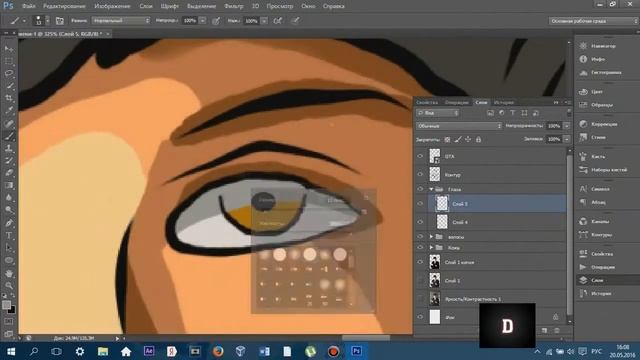Open the Образцы swatches panel
The width and height of the screenshot is (640, 360).
pyautogui.click(x=602, y=105)
